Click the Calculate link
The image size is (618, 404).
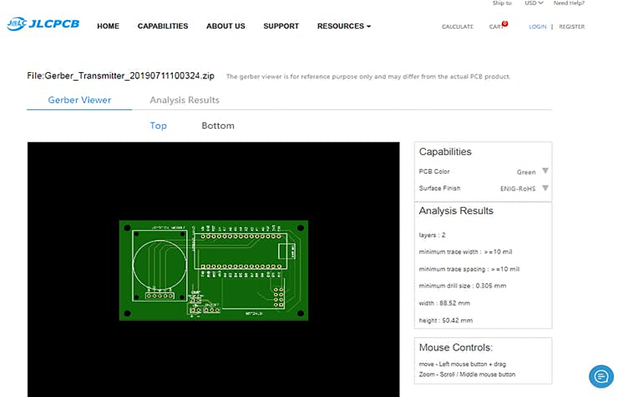[458, 26]
